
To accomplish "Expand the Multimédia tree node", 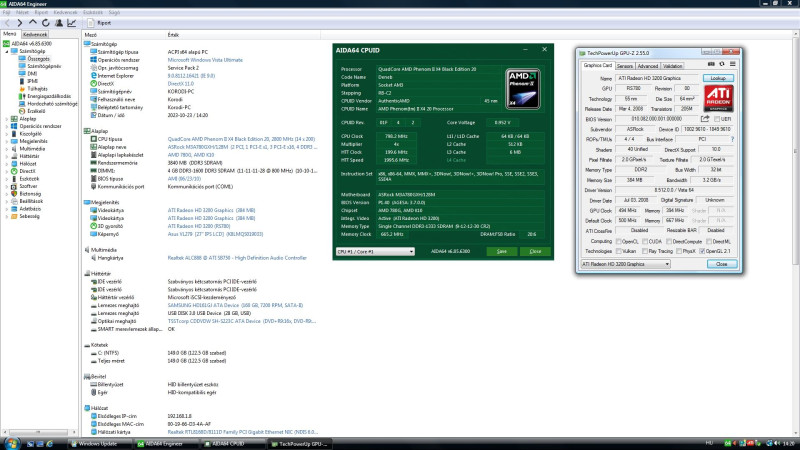I will point(7,149).
